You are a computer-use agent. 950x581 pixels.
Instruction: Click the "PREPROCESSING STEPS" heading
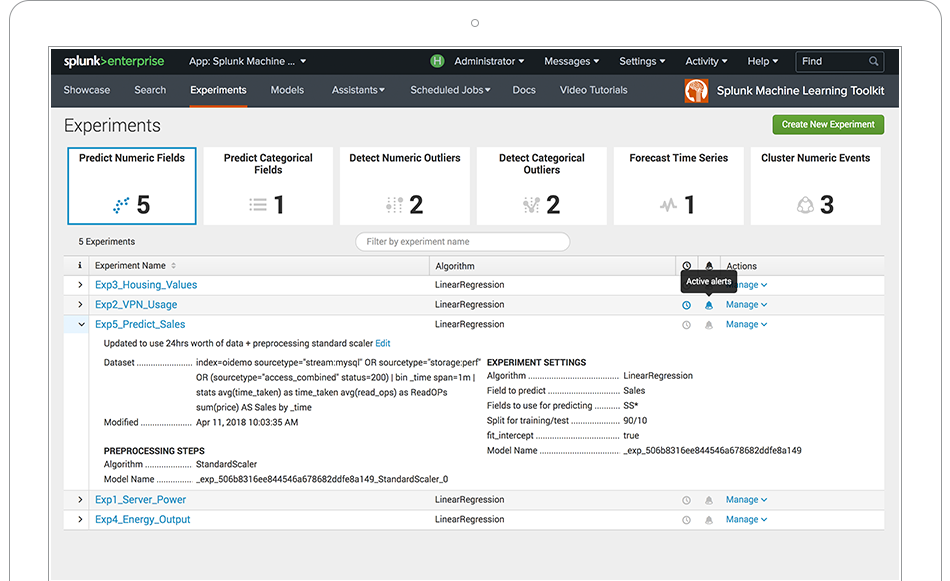pyautogui.click(x=154, y=451)
